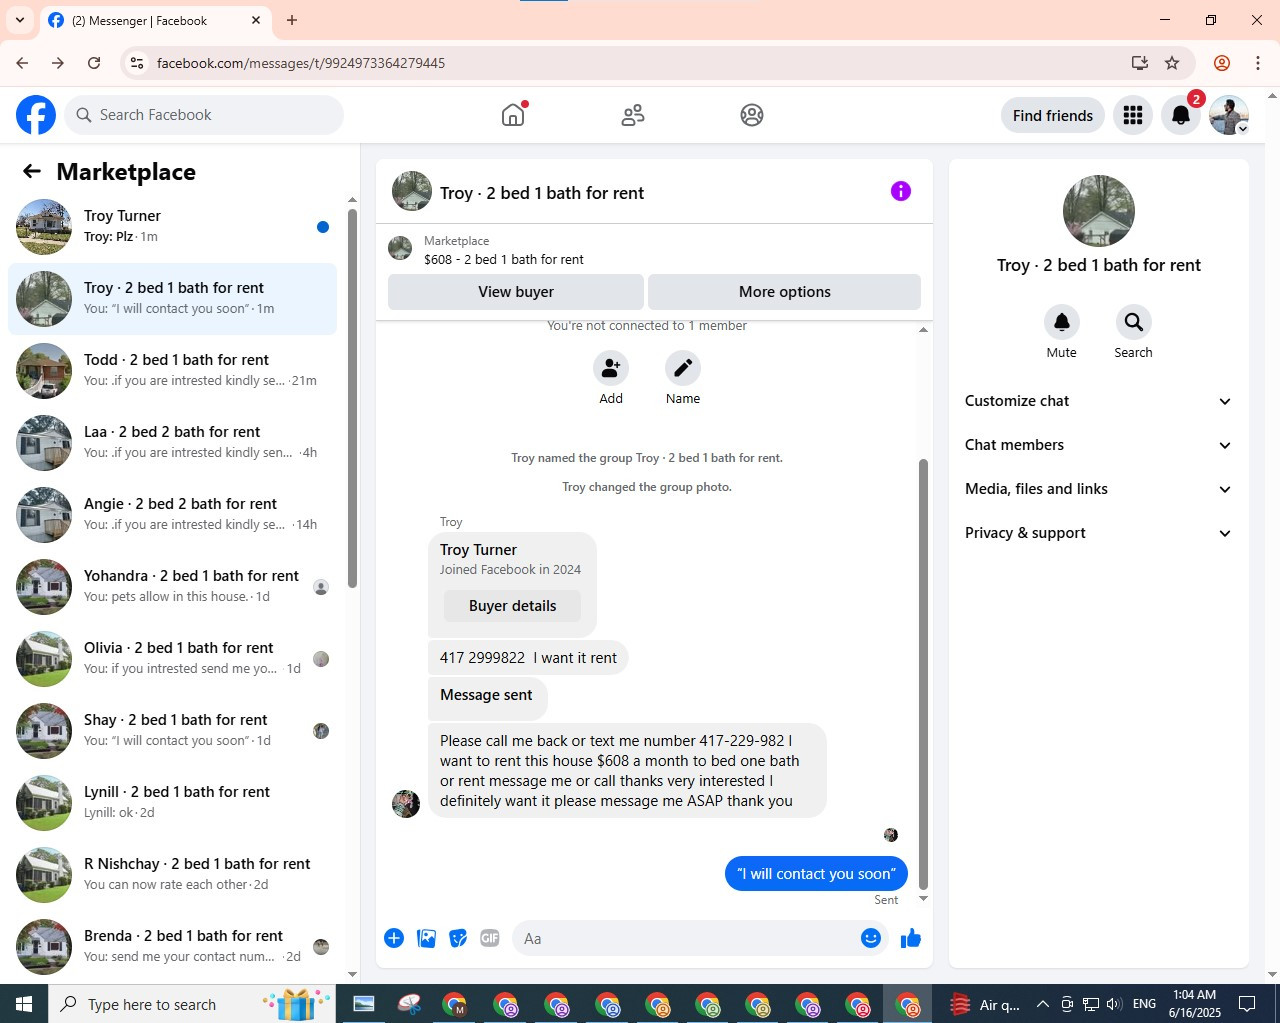Choose a sticker icon in composer

coord(458,938)
